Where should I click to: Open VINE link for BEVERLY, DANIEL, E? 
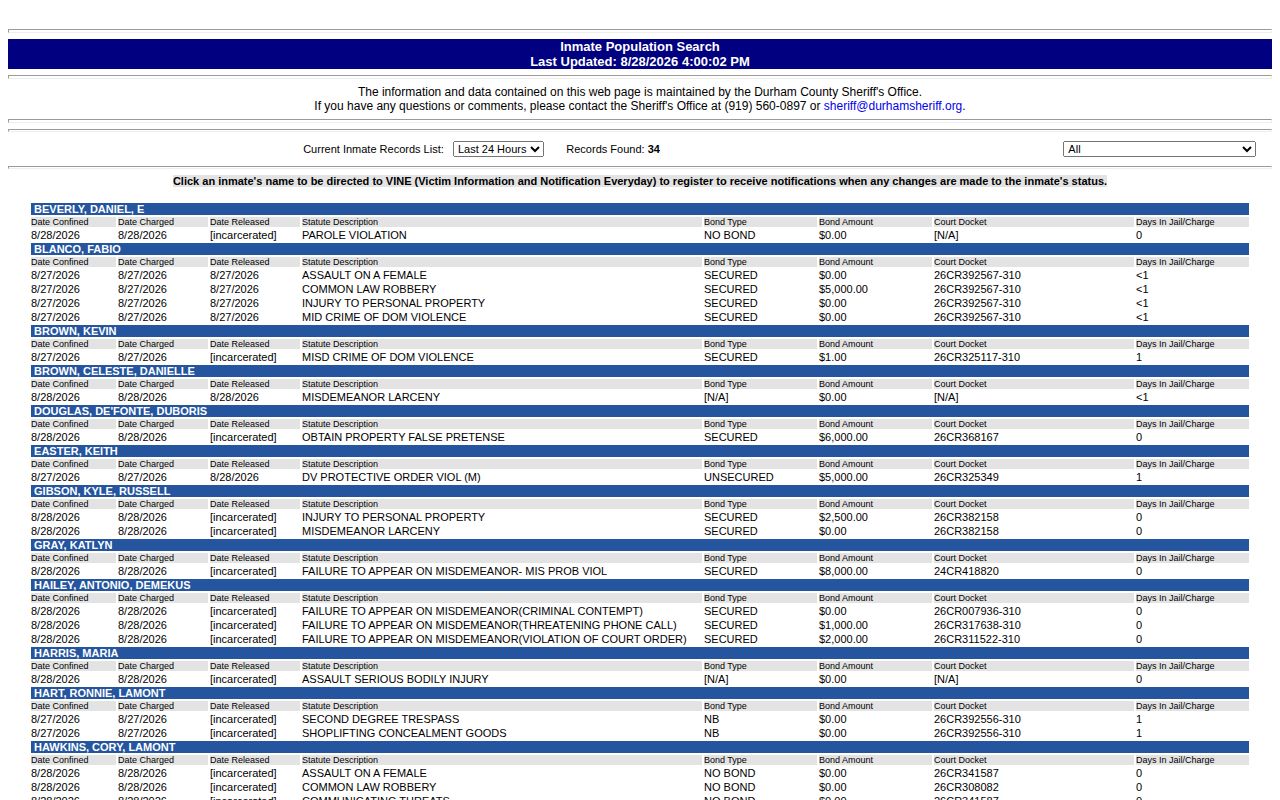click(x=89, y=209)
